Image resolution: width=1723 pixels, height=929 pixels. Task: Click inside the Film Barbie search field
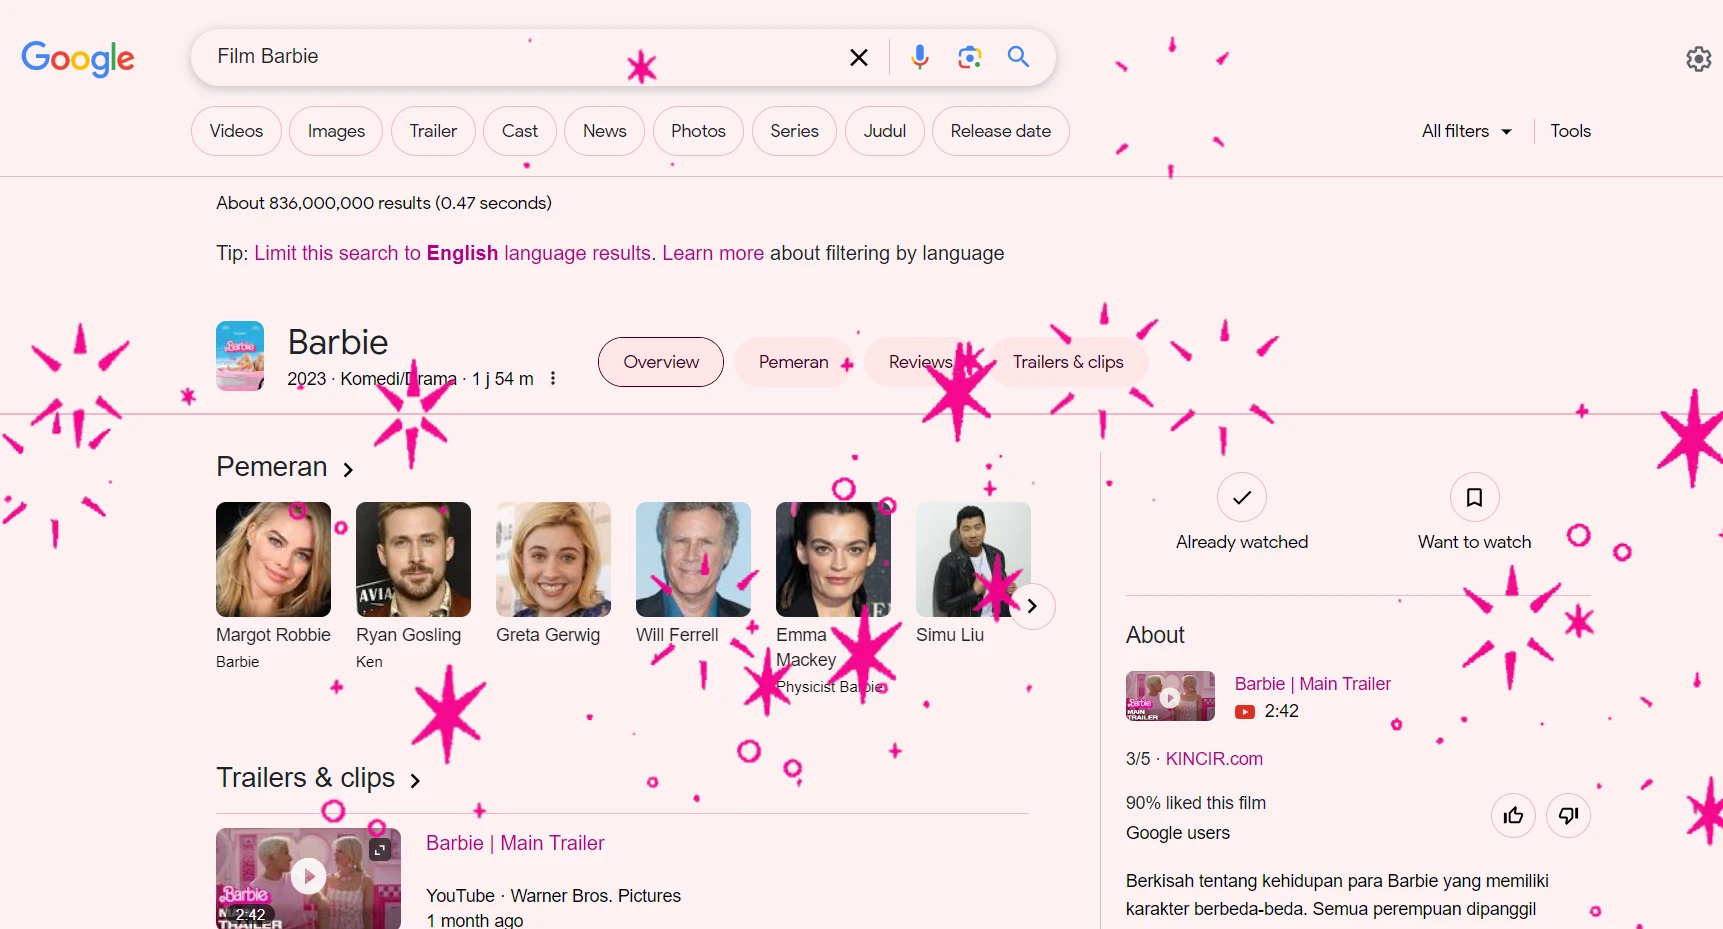point(520,57)
